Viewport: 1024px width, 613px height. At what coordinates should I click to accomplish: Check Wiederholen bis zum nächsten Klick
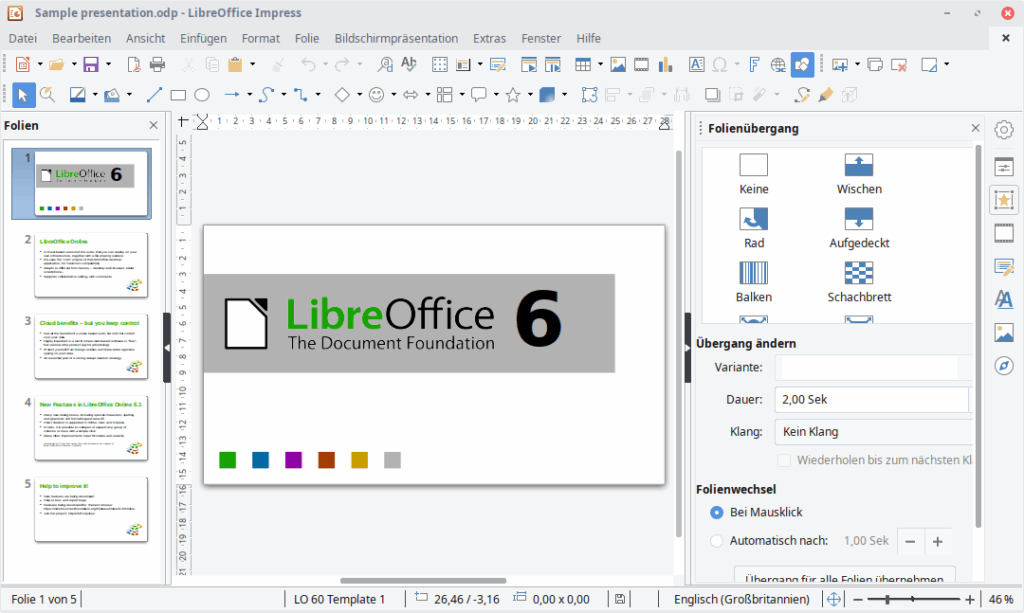tap(785, 459)
